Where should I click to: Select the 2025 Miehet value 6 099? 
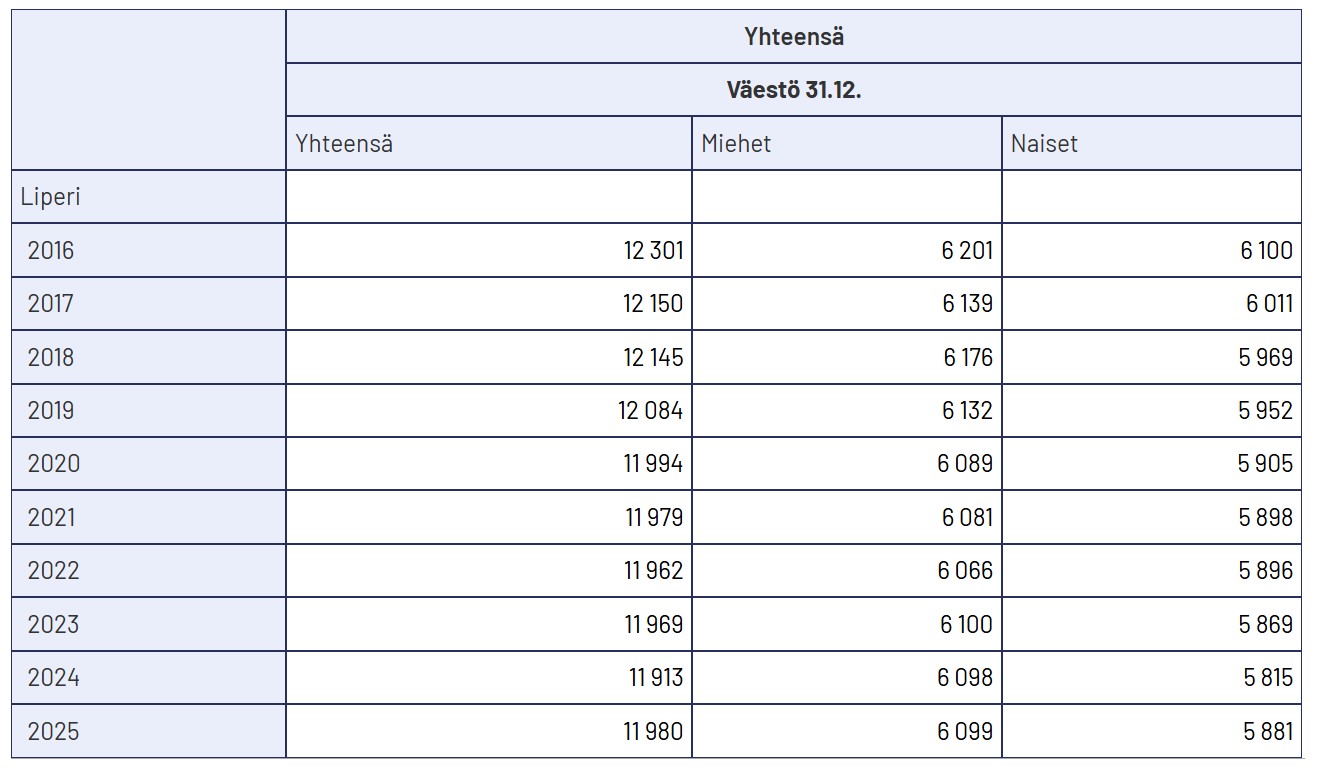pyautogui.click(x=965, y=731)
